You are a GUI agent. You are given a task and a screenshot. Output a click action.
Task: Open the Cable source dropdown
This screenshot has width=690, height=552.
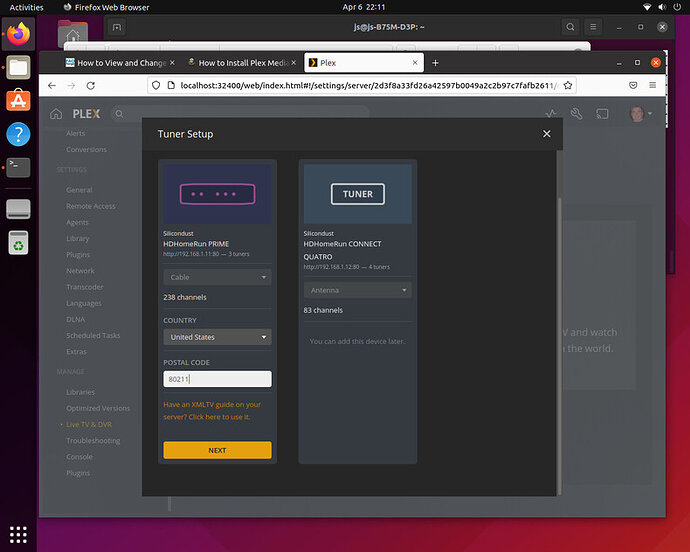coord(217,277)
